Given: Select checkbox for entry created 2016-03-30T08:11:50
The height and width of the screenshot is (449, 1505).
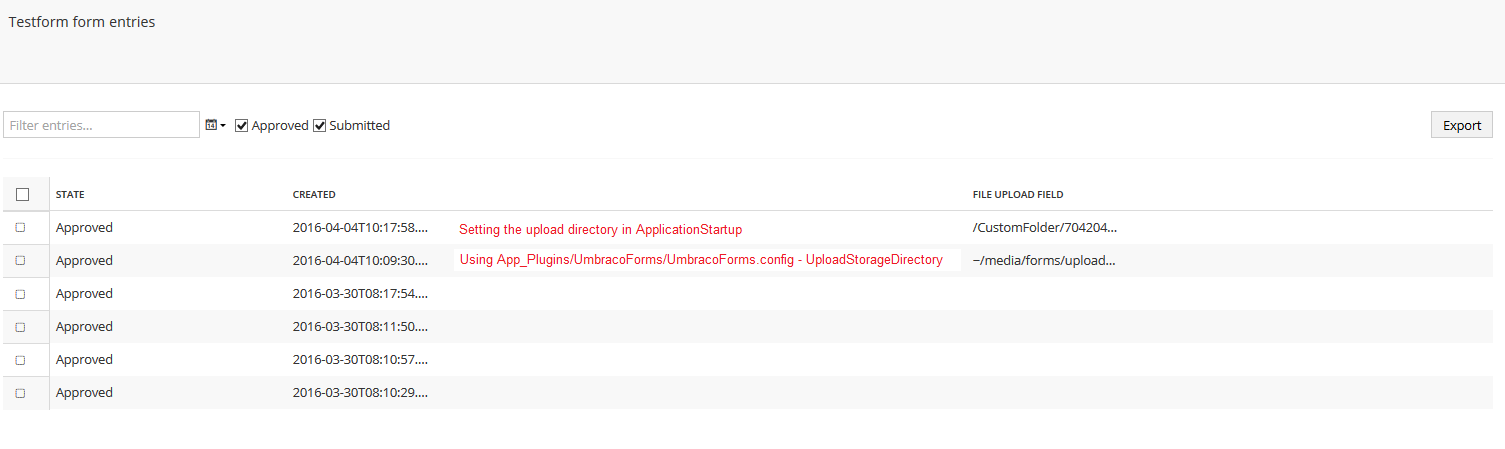Looking at the screenshot, I should (x=20, y=326).
